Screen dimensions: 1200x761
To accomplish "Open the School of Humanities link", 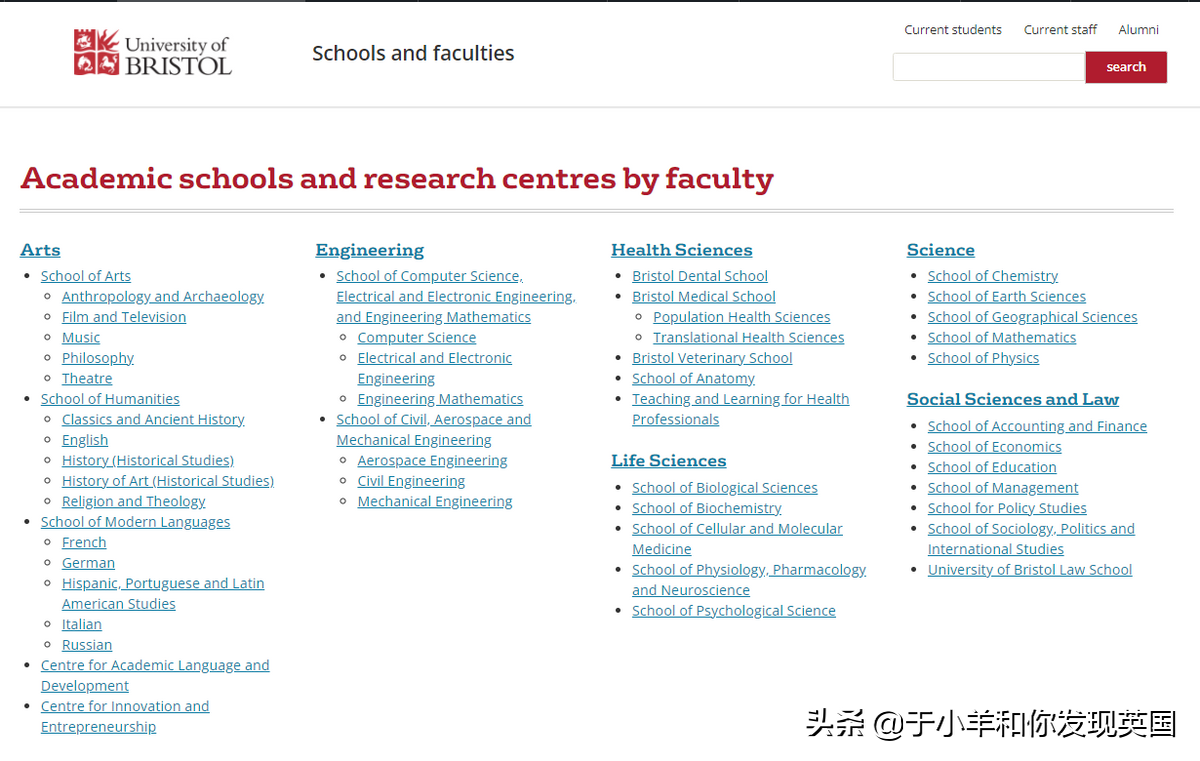I will [110, 399].
